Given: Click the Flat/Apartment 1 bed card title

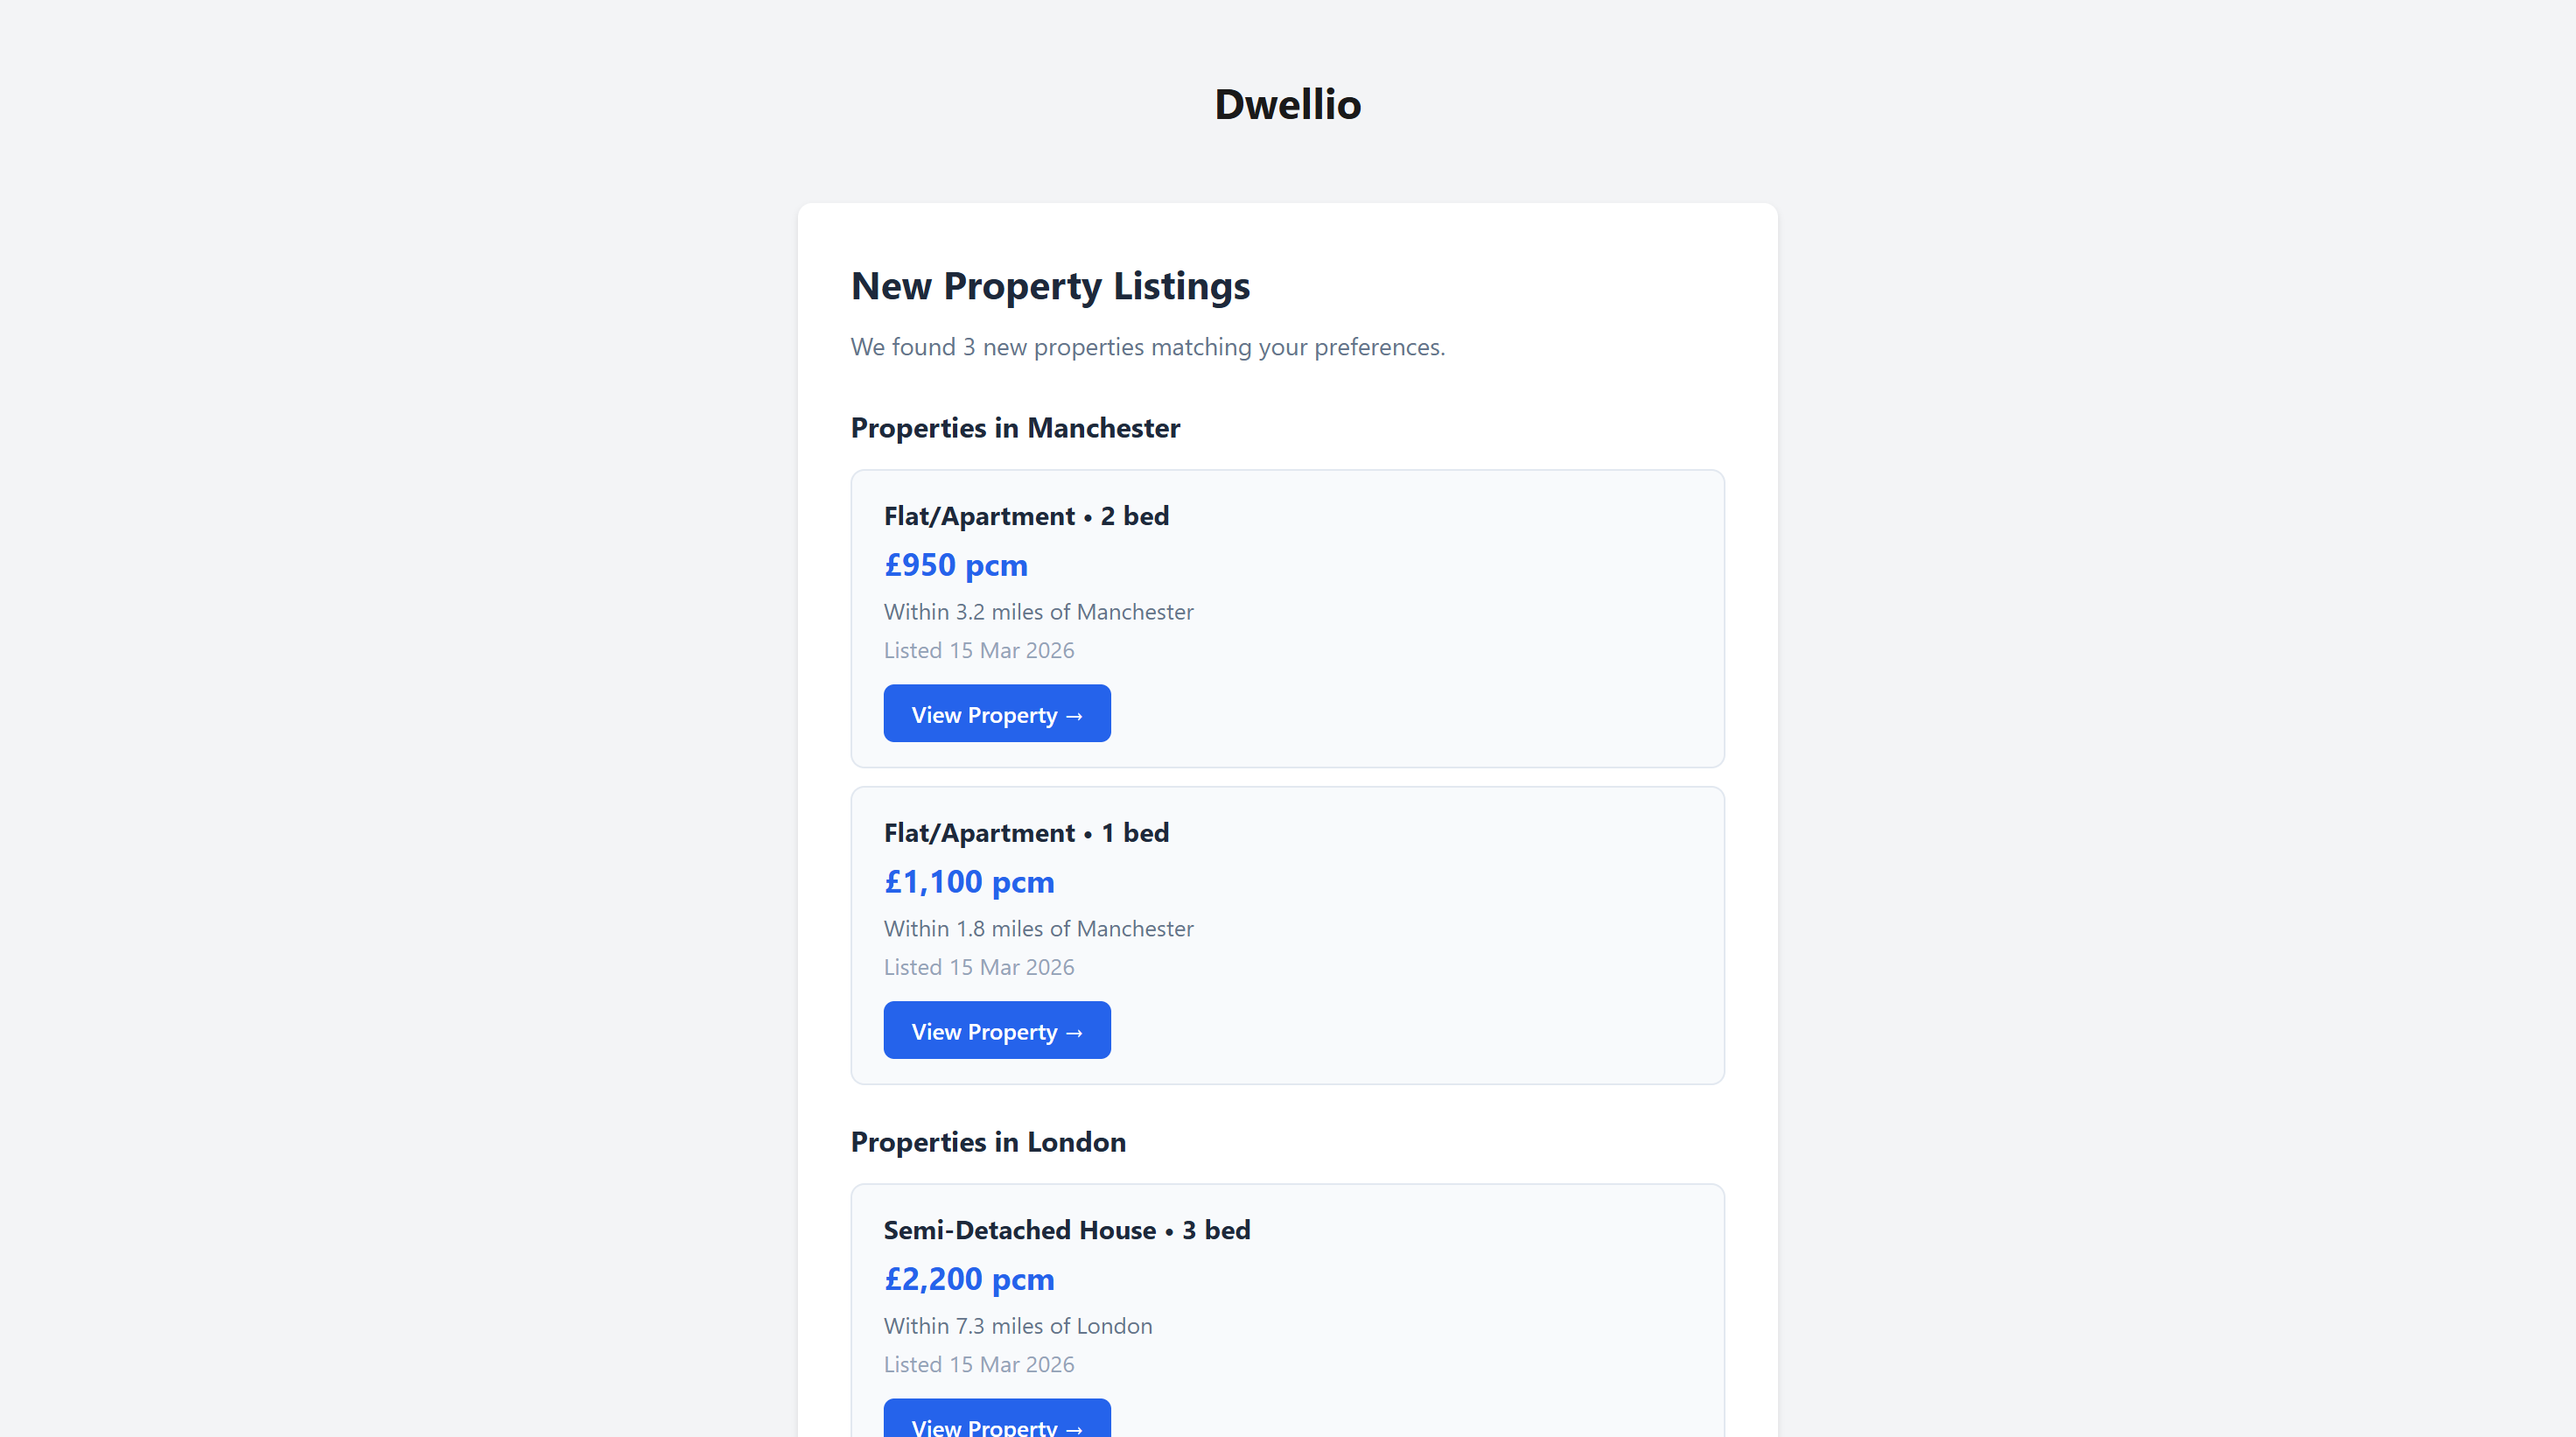Looking at the screenshot, I should coord(1026,831).
